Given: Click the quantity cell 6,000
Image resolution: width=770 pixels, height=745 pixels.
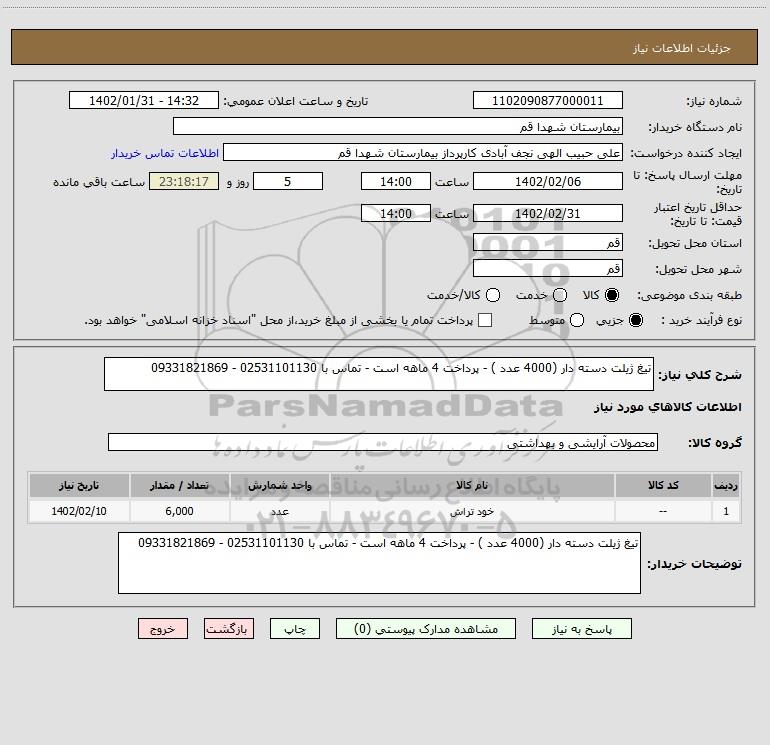Looking at the screenshot, I should pos(179,511).
